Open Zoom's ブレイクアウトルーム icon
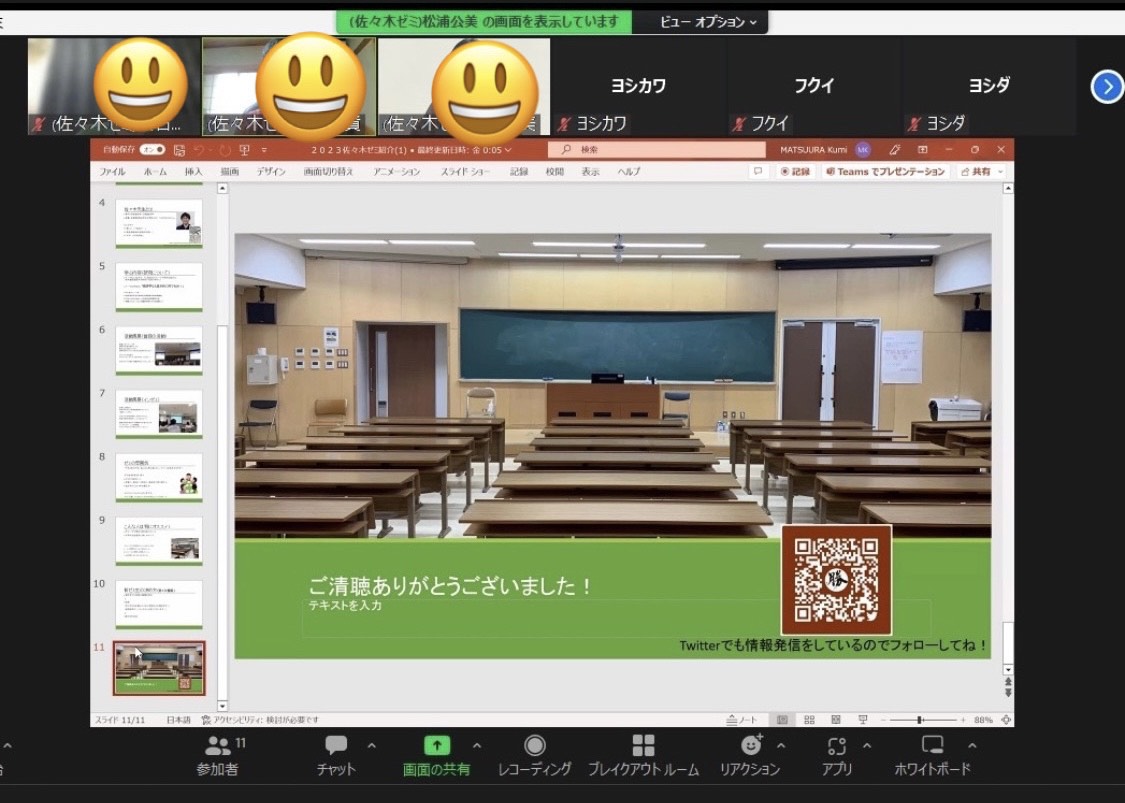 pos(641,747)
